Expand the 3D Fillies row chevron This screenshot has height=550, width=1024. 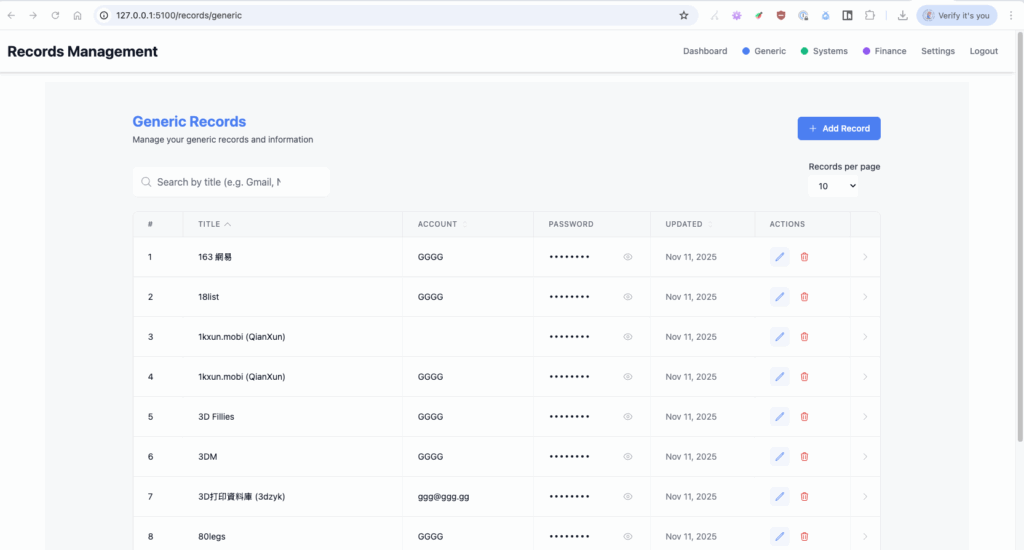(x=865, y=416)
